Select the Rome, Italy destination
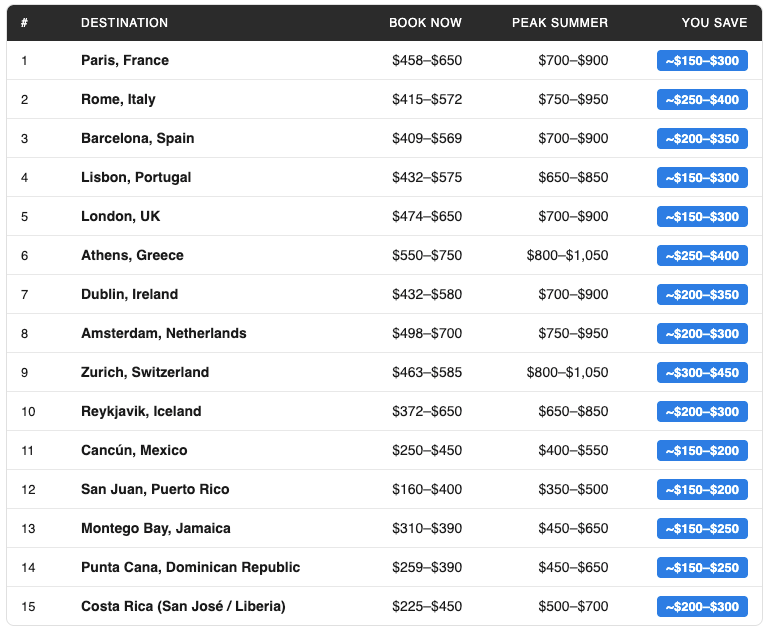 click(118, 99)
